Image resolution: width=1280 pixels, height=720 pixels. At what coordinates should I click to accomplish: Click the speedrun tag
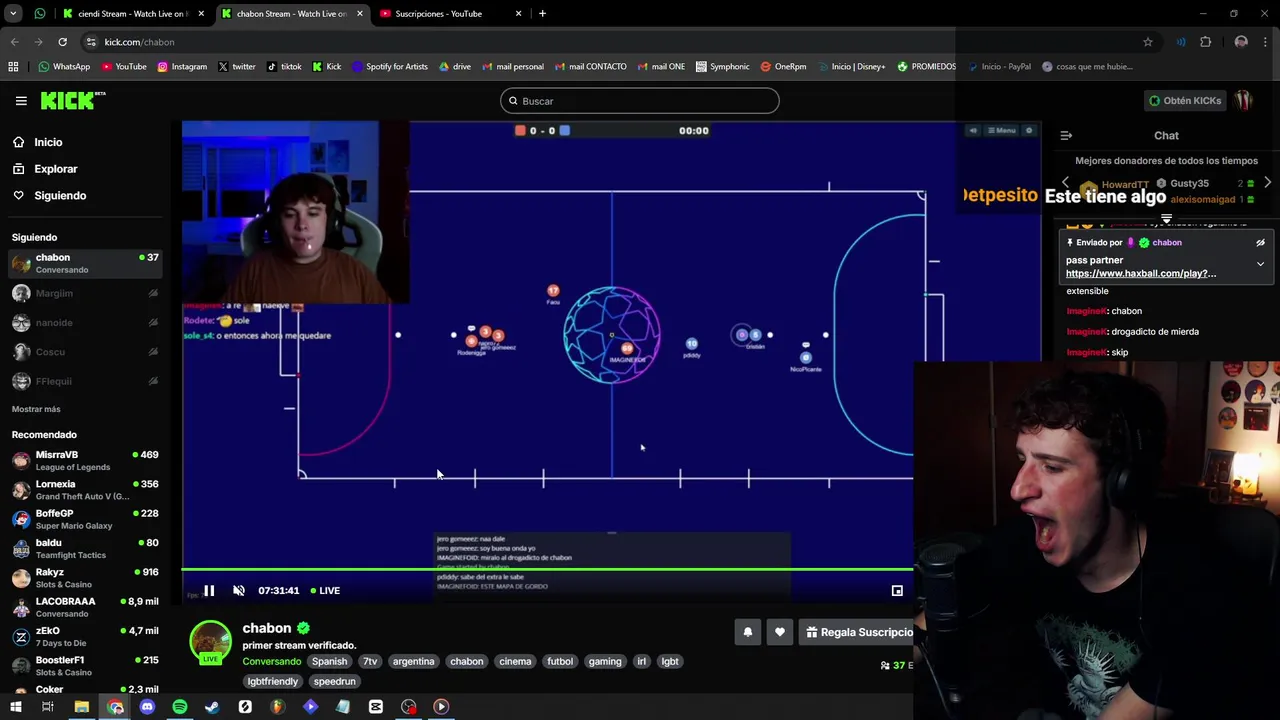point(334,681)
